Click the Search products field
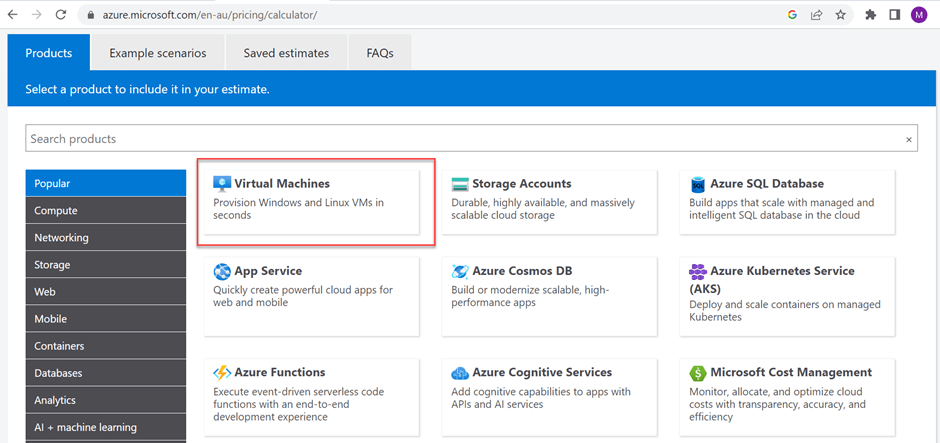 point(460,139)
